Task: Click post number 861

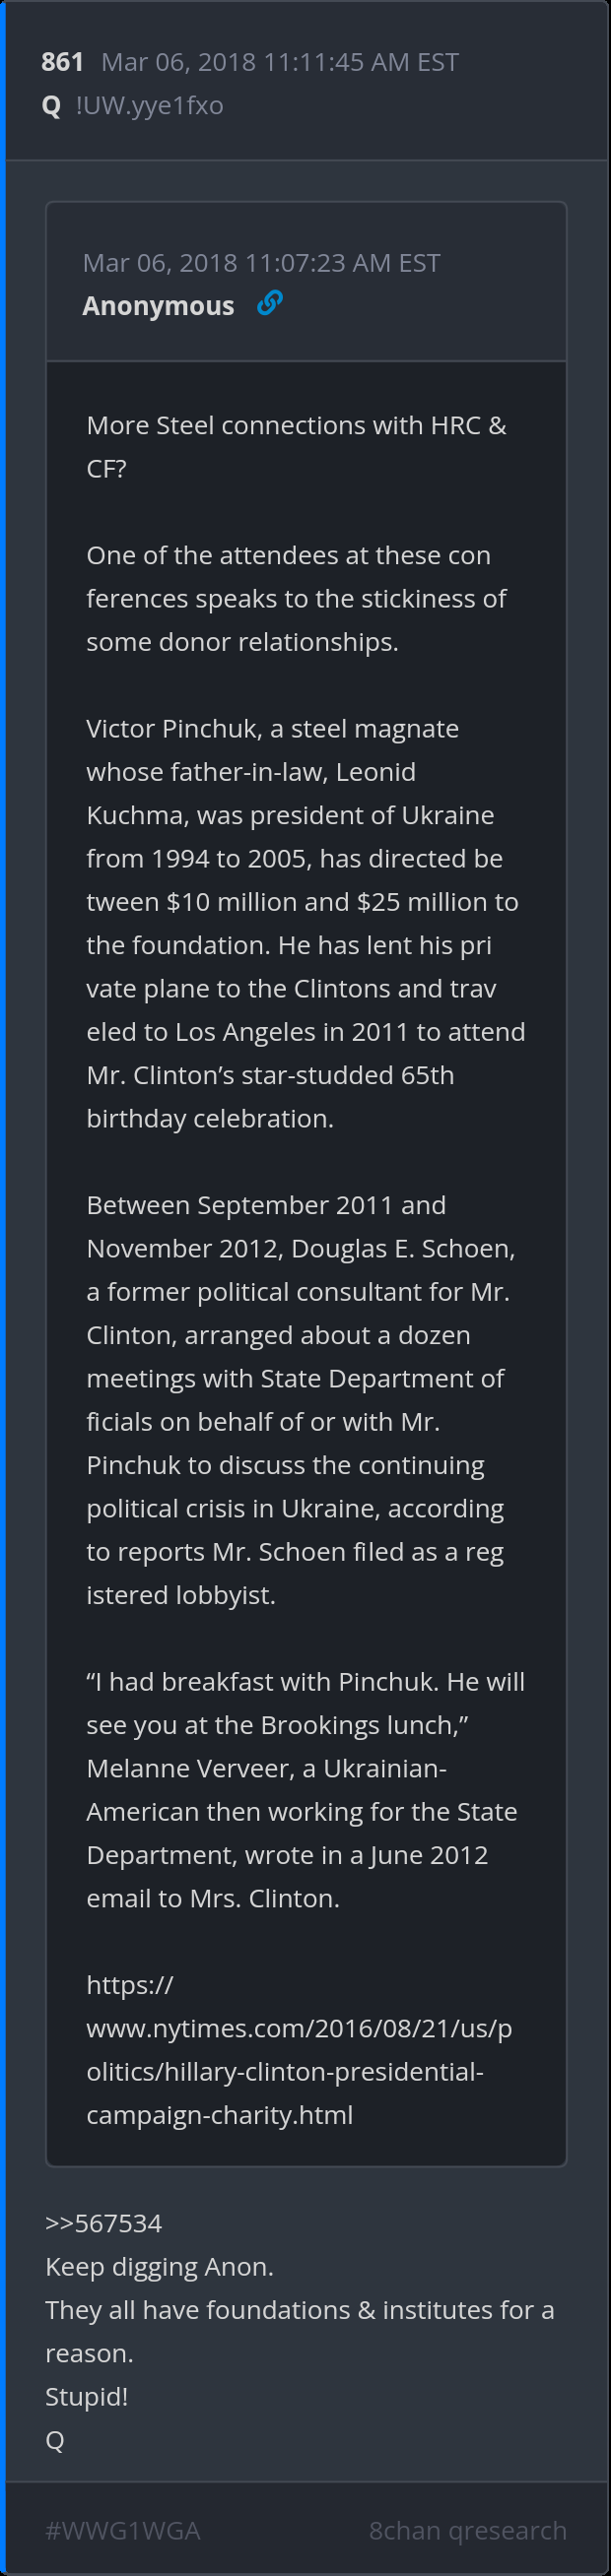Action: click(62, 62)
